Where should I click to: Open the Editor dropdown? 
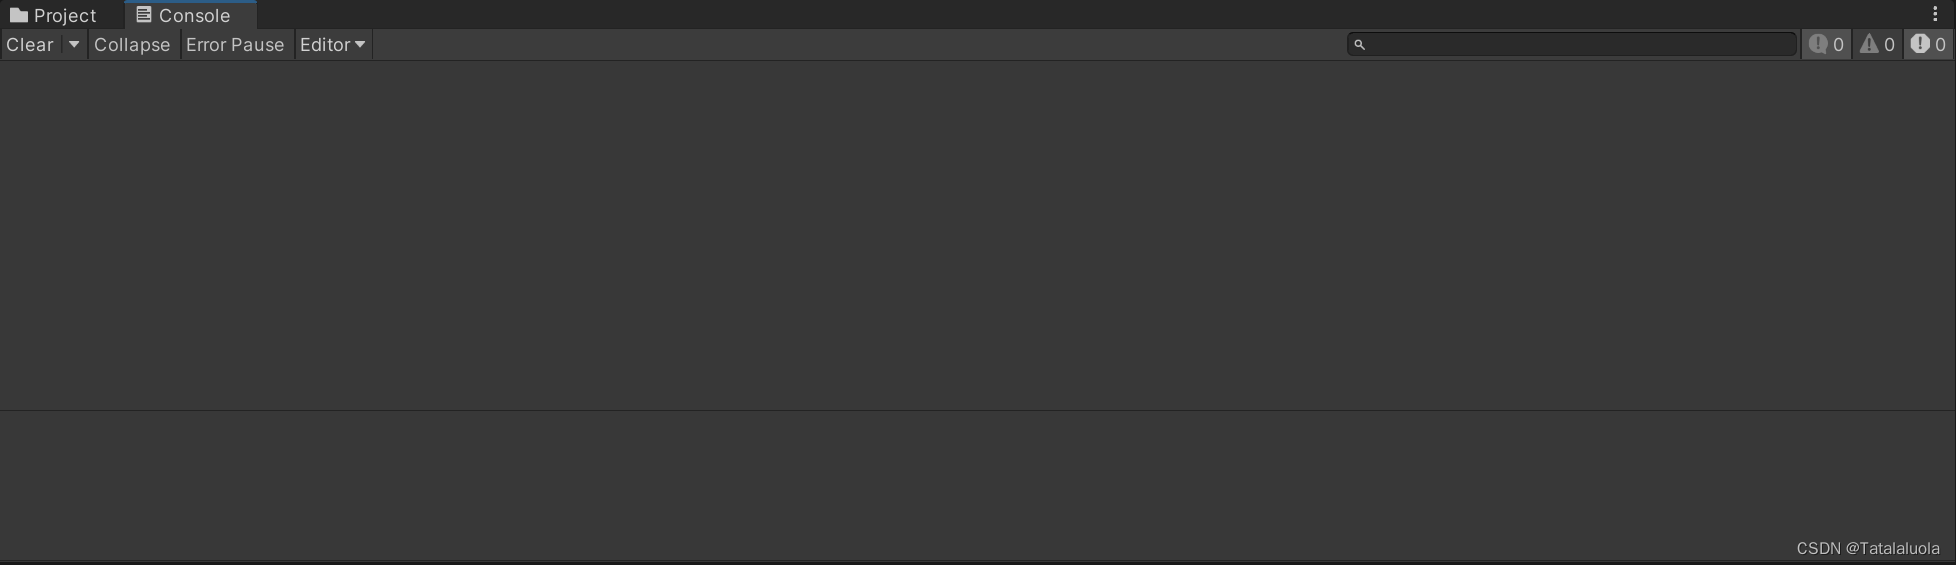click(x=333, y=45)
